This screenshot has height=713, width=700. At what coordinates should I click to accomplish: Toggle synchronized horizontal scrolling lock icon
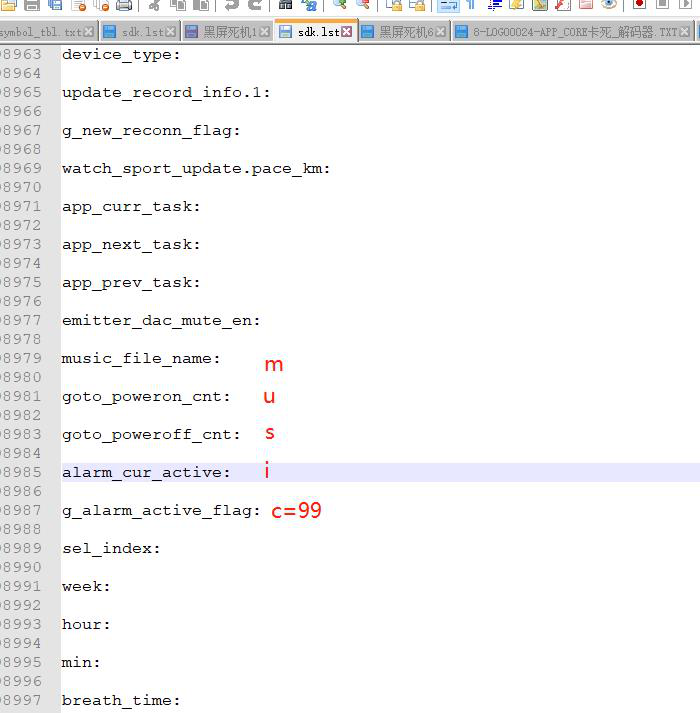point(417,5)
